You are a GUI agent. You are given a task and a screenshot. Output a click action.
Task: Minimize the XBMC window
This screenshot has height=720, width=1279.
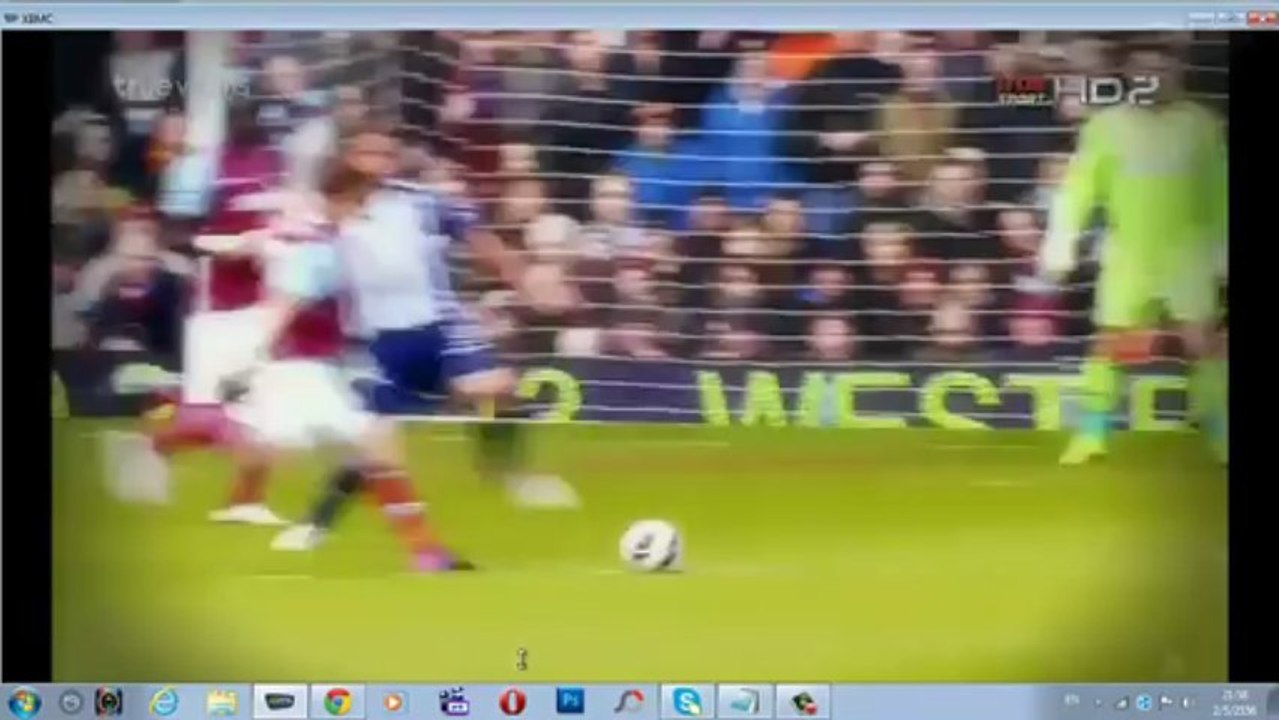point(1201,17)
